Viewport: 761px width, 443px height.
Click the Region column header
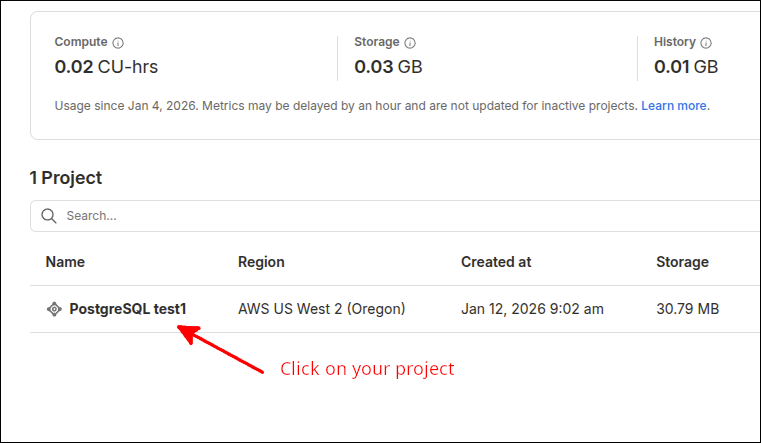[261, 262]
